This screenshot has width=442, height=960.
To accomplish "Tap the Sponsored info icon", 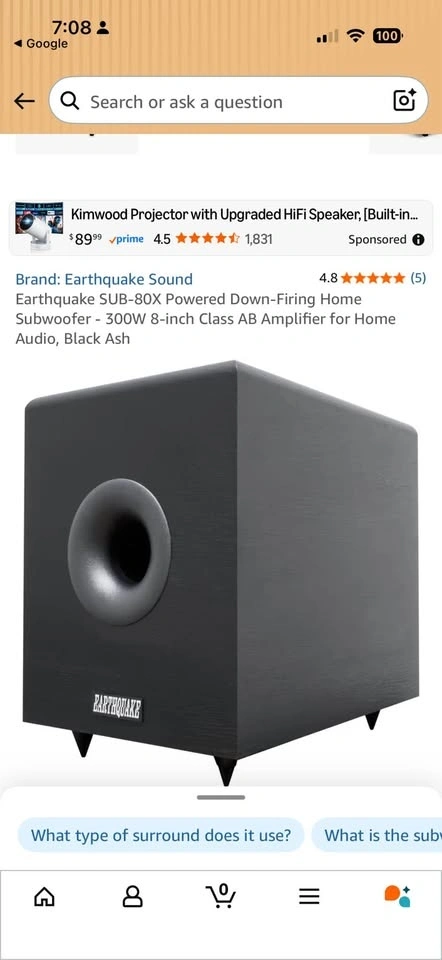I will click(419, 240).
